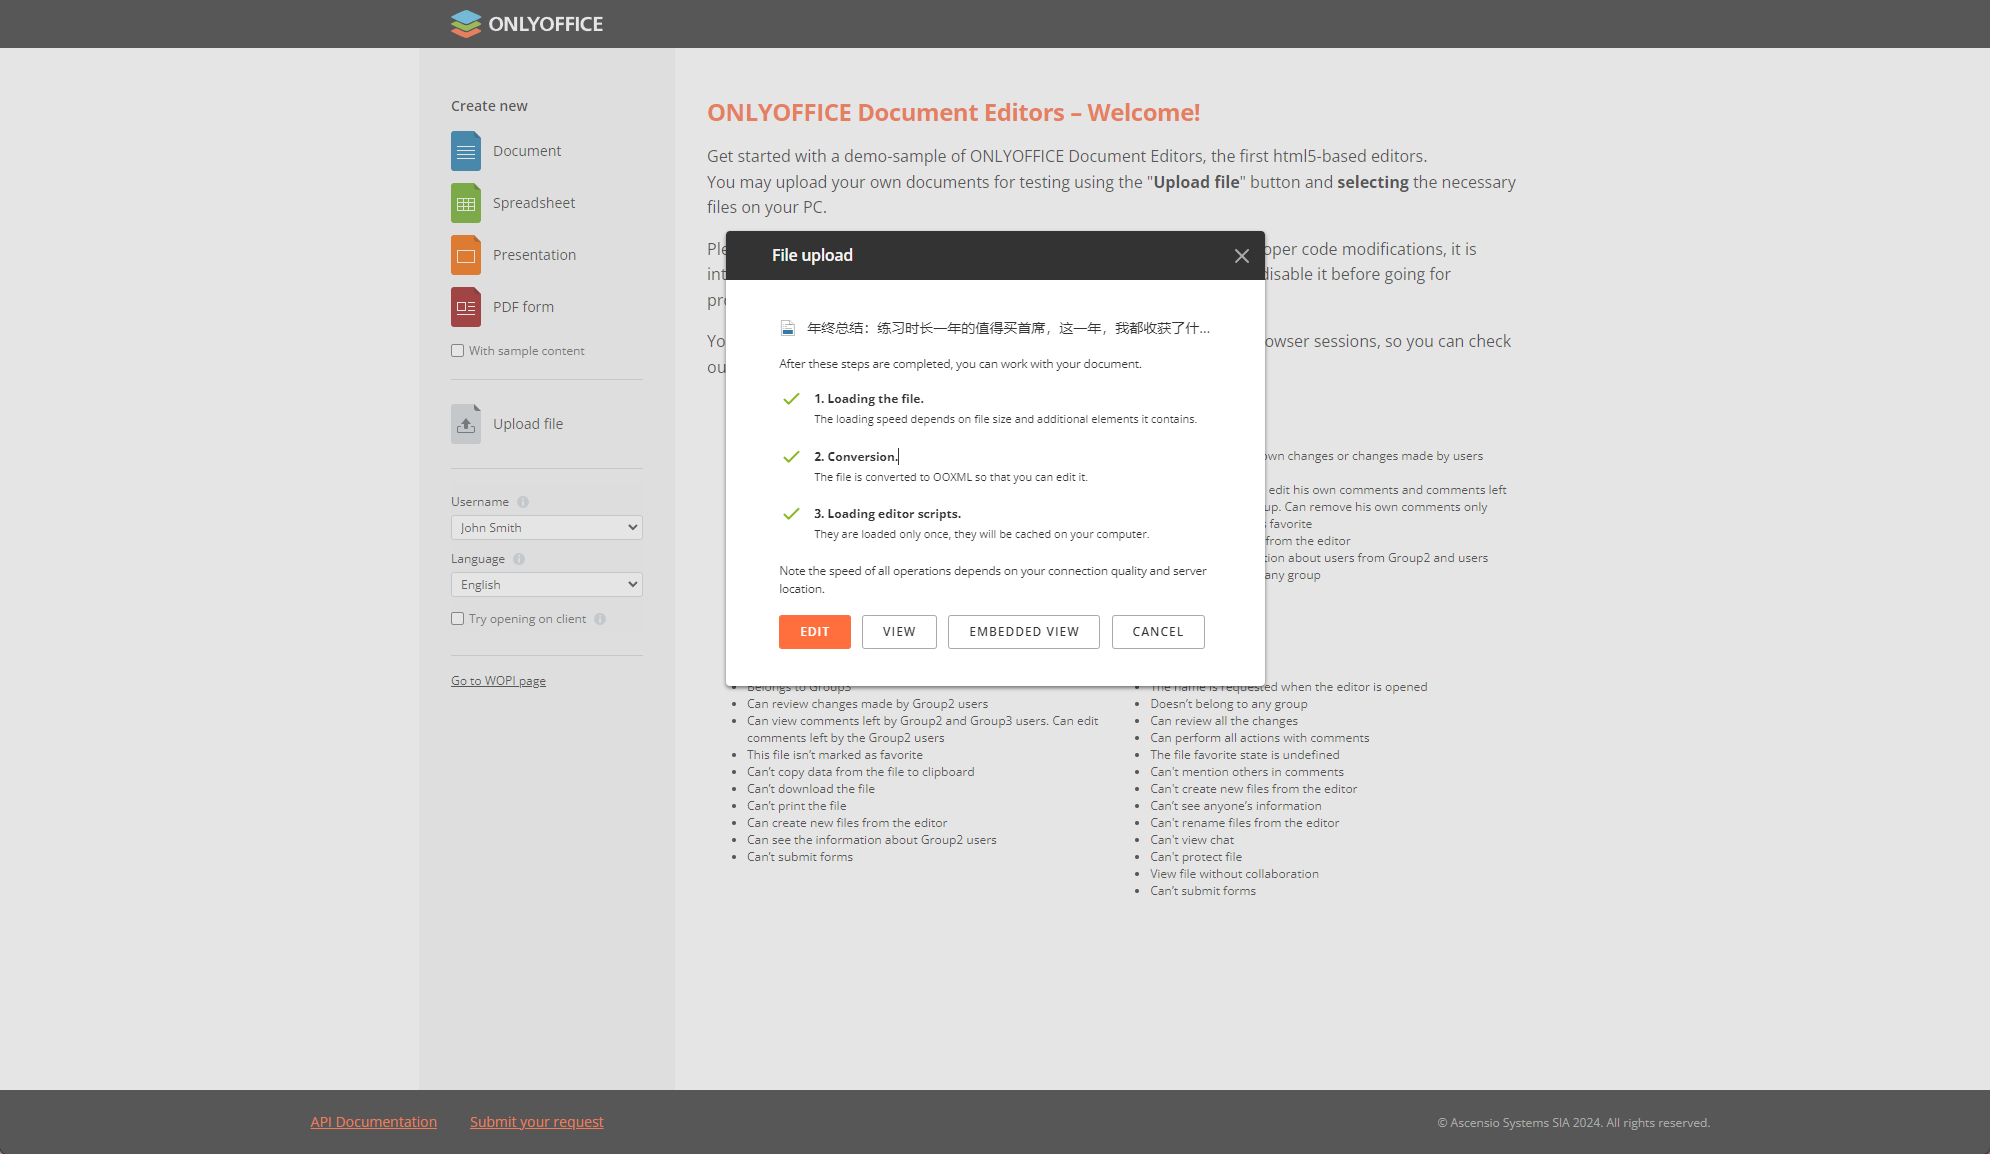Screen dimensions: 1990x1154
Task: Click the uploaded file's document icon in dialog
Action: point(788,328)
